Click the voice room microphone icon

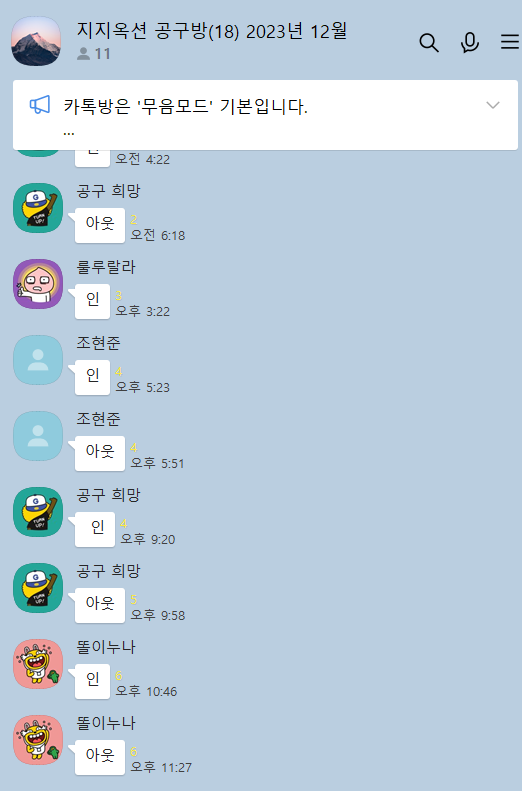[x=470, y=43]
